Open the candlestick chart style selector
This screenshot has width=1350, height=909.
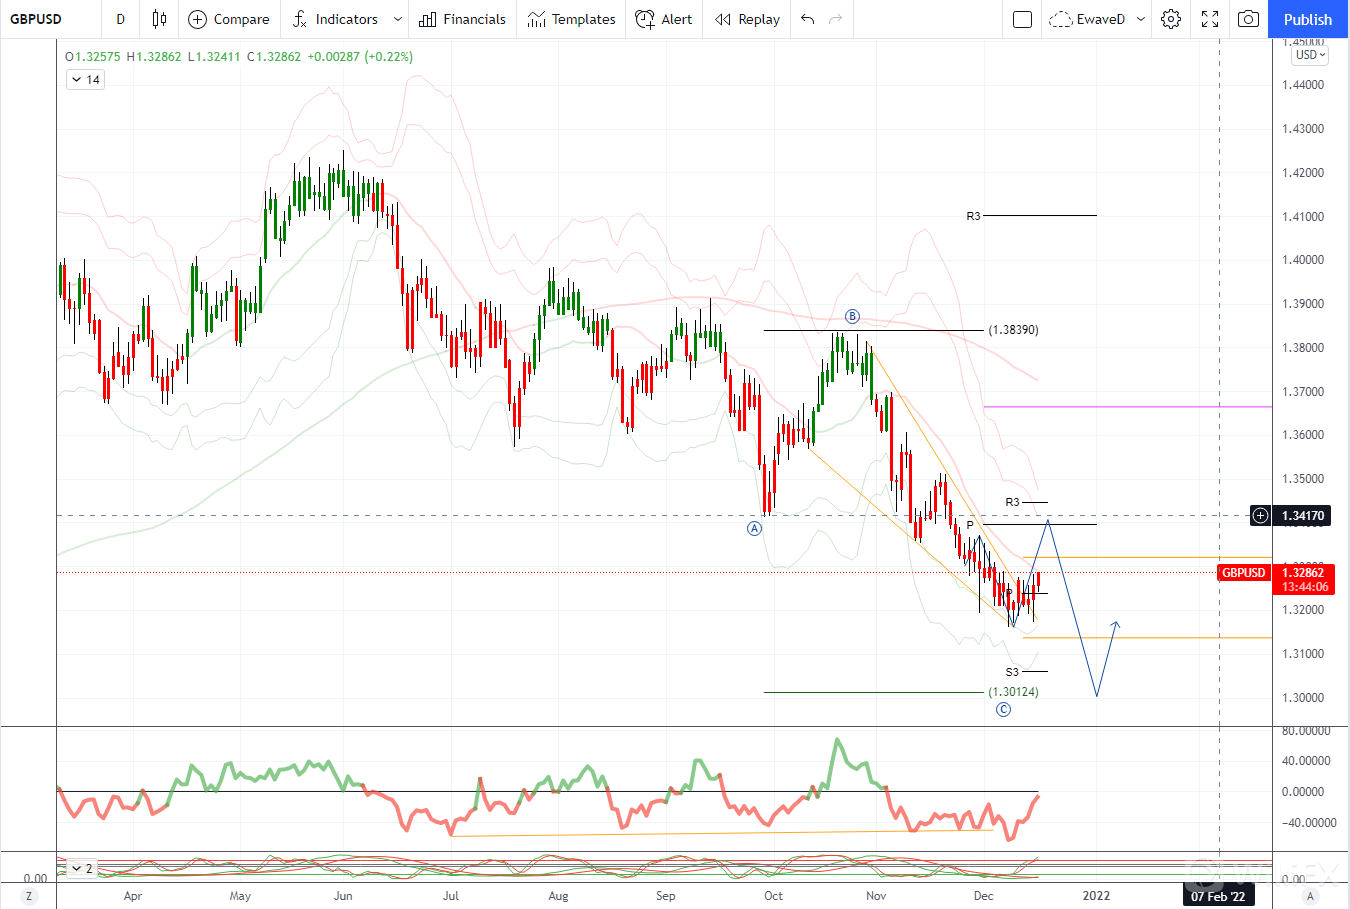[159, 19]
